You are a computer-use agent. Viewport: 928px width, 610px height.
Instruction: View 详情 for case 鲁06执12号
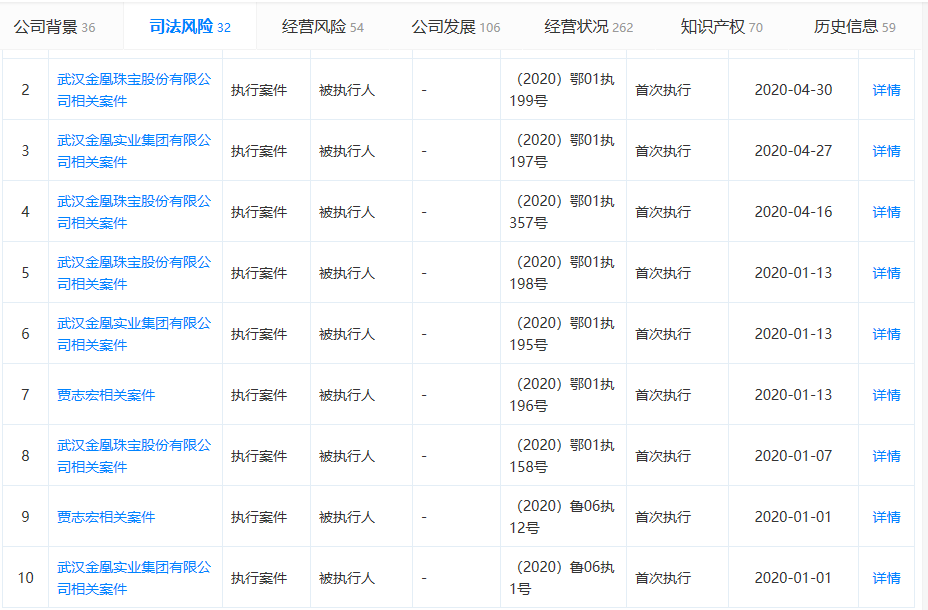(886, 517)
